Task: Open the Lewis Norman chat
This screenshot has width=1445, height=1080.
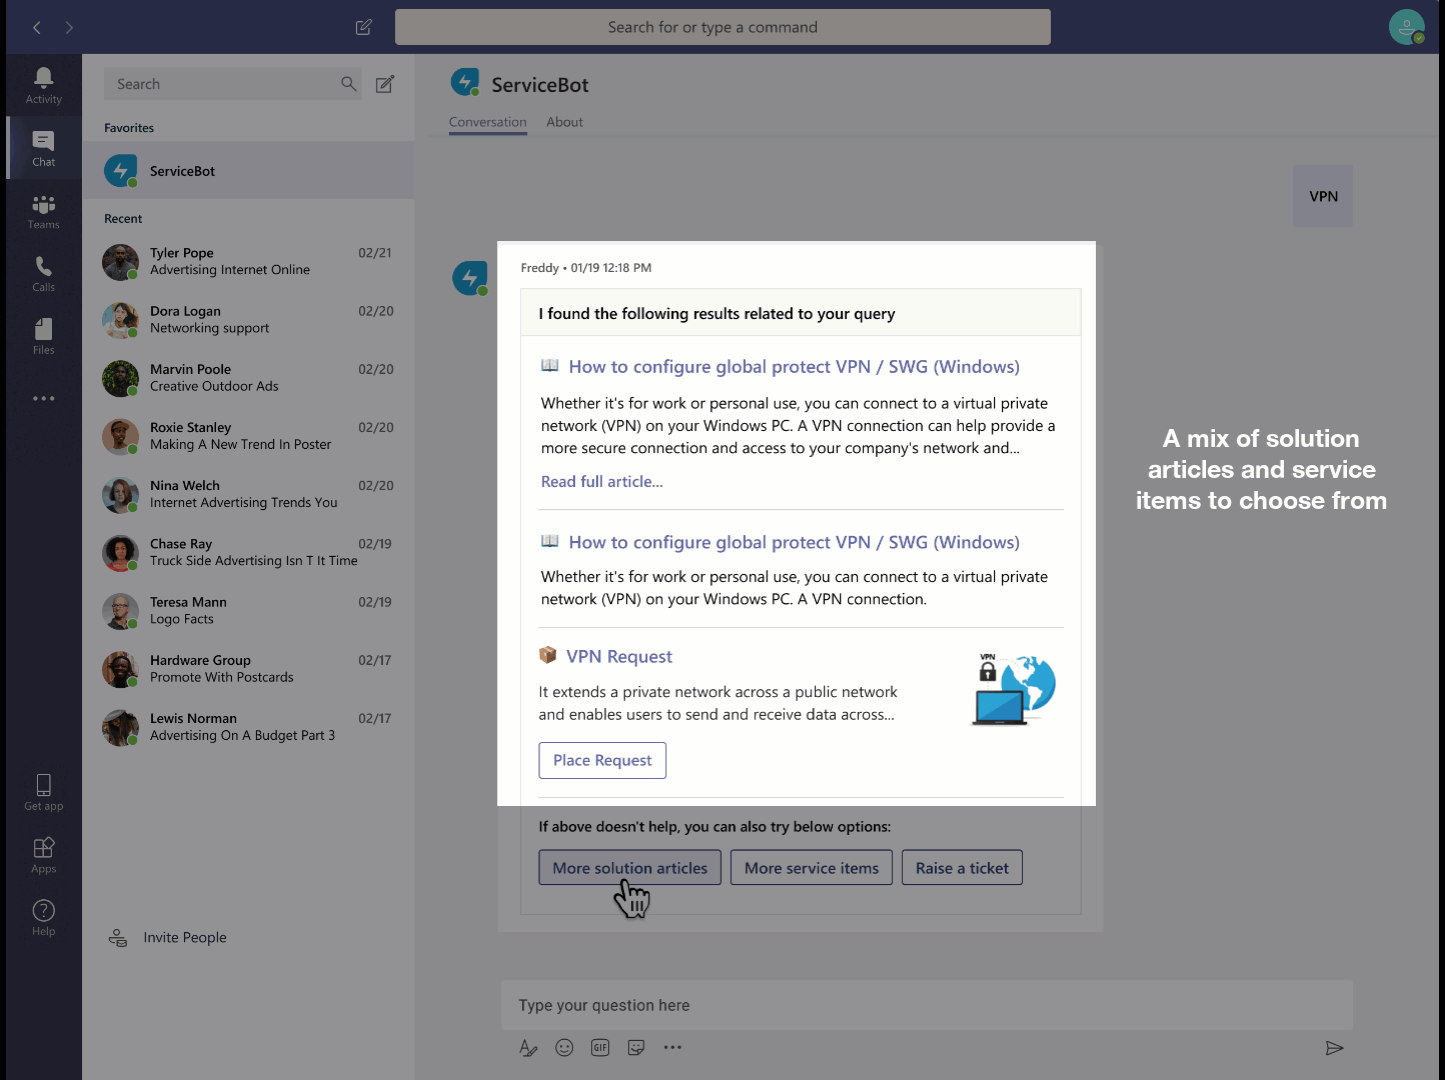Action: click(x=248, y=727)
